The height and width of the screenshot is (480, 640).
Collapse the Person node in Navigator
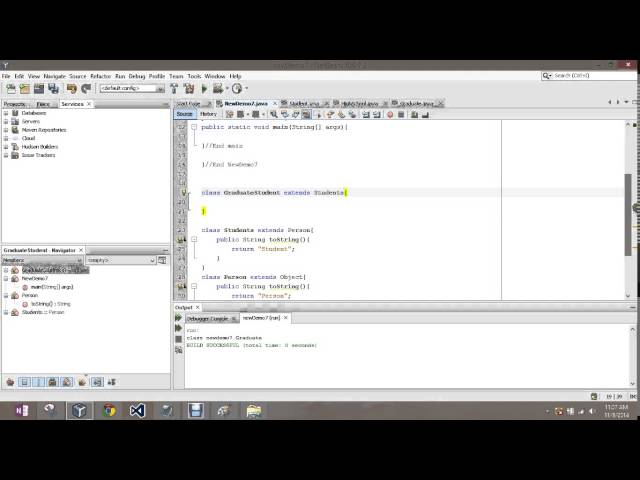6,296
